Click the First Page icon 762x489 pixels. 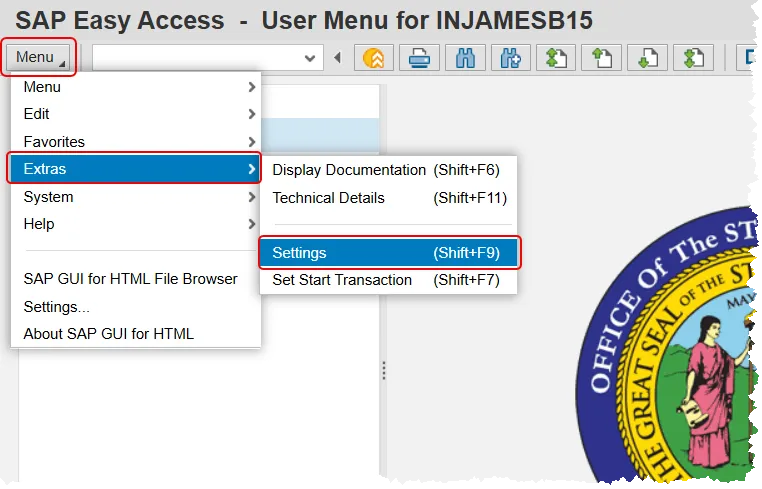tap(556, 58)
